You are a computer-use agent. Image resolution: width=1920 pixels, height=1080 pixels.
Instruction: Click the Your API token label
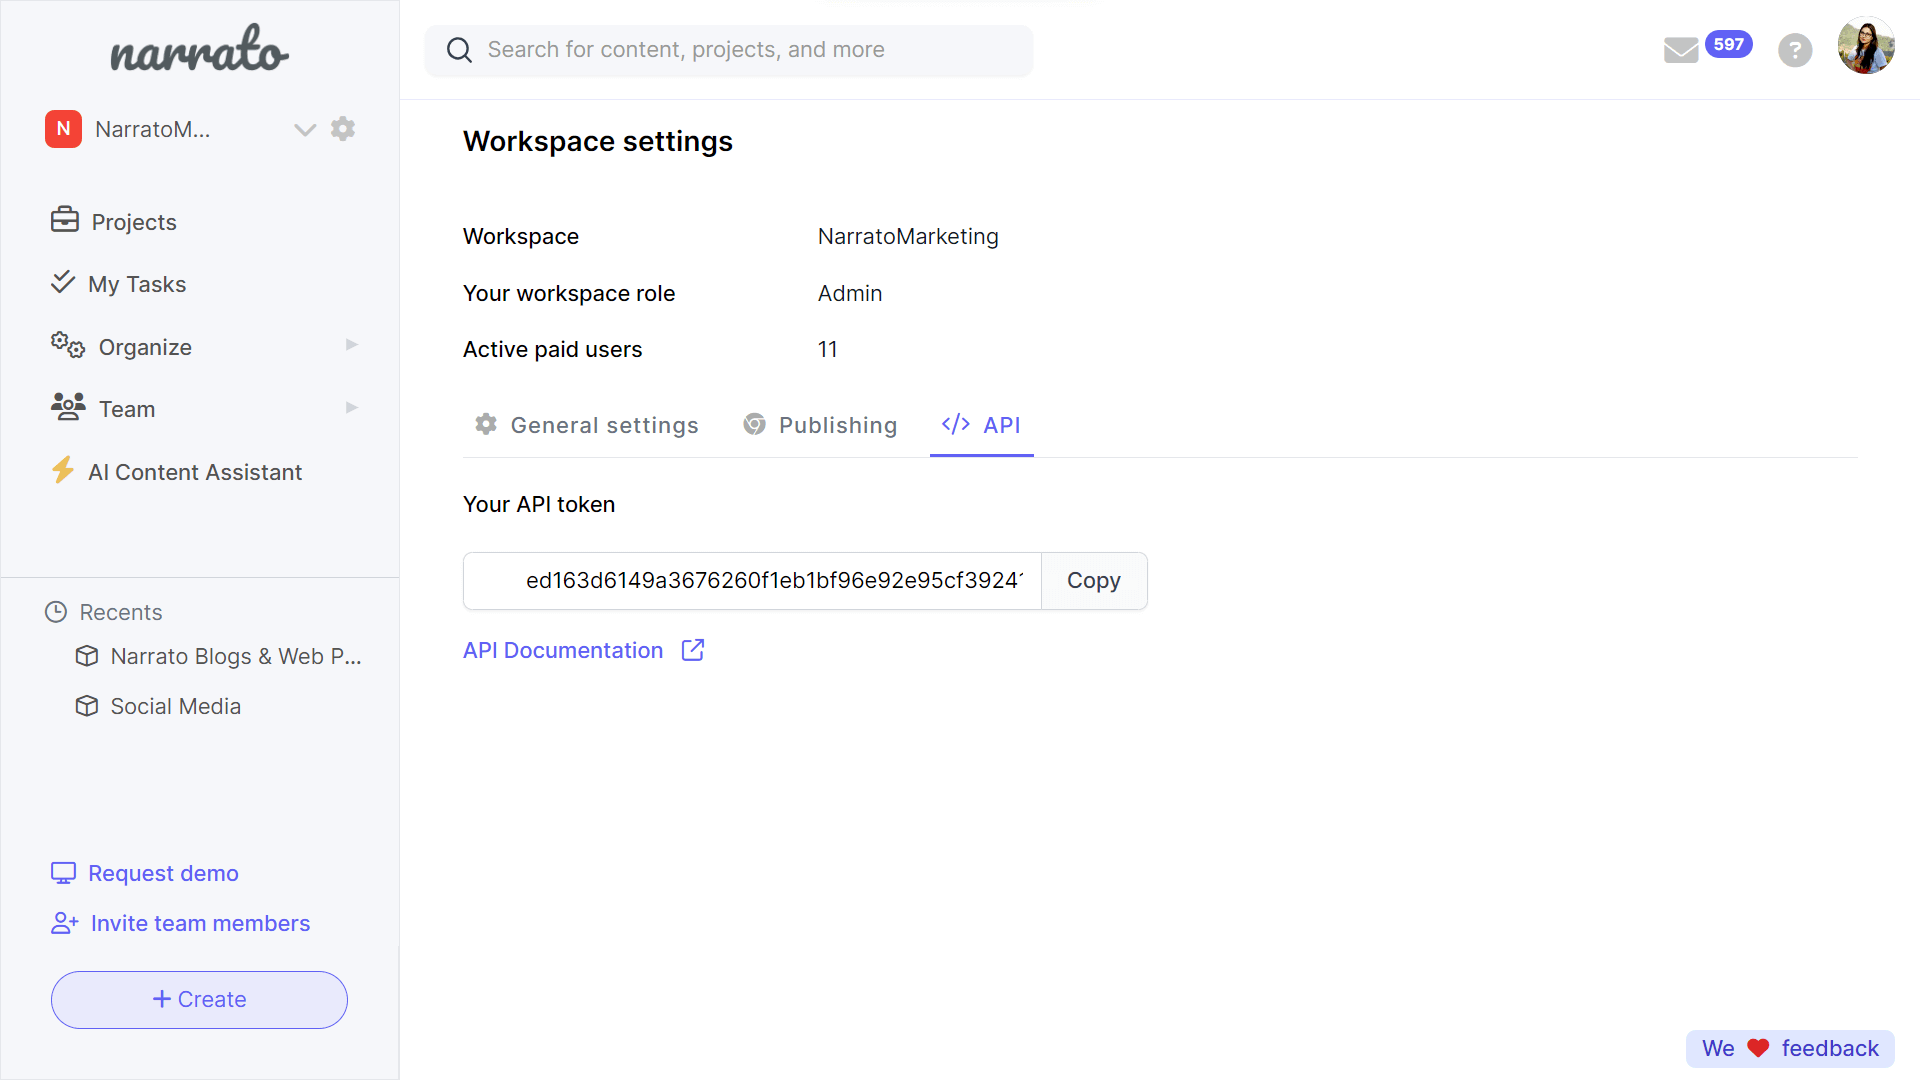pos(539,504)
